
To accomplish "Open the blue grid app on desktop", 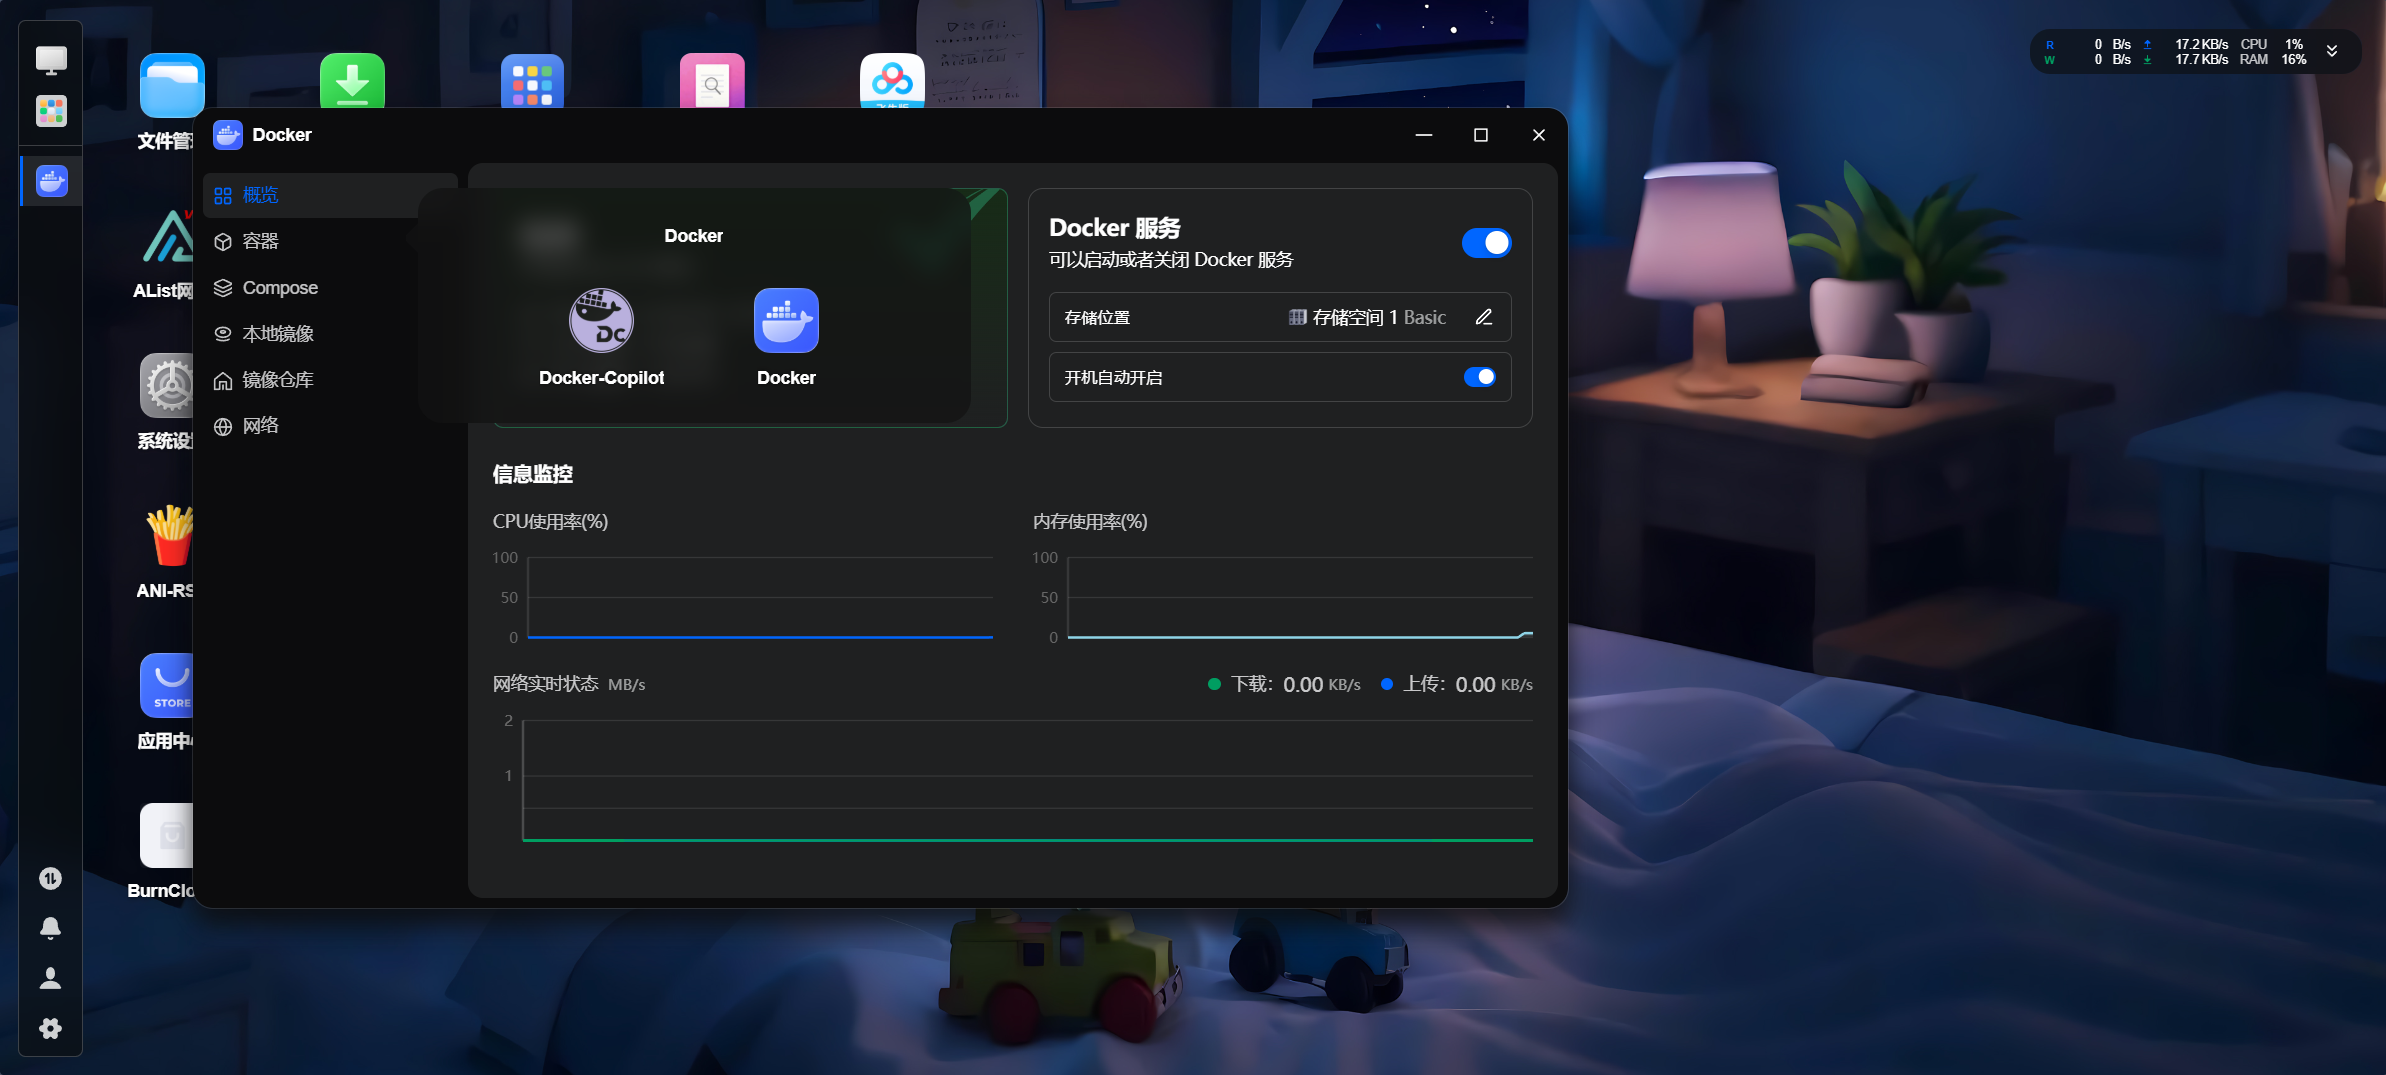I will [x=532, y=81].
